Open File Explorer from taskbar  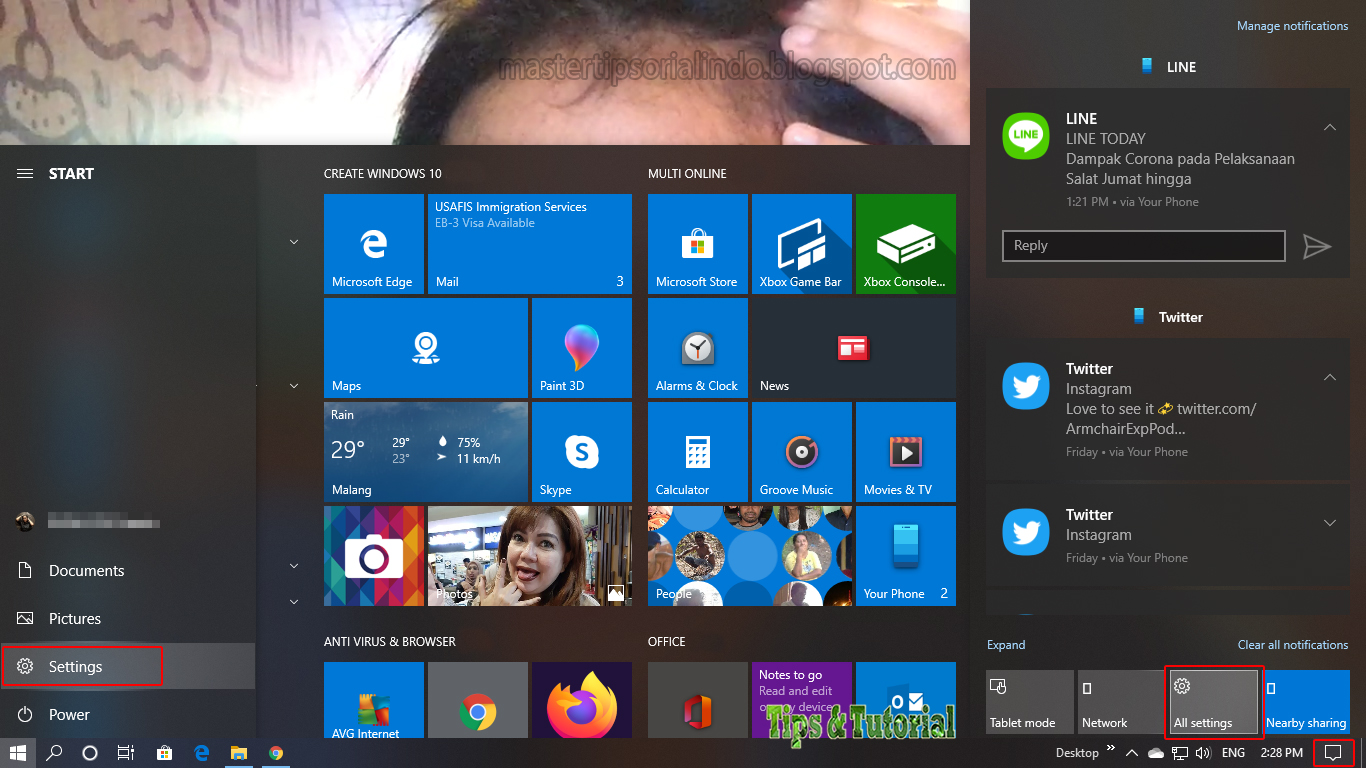pos(239,753)
